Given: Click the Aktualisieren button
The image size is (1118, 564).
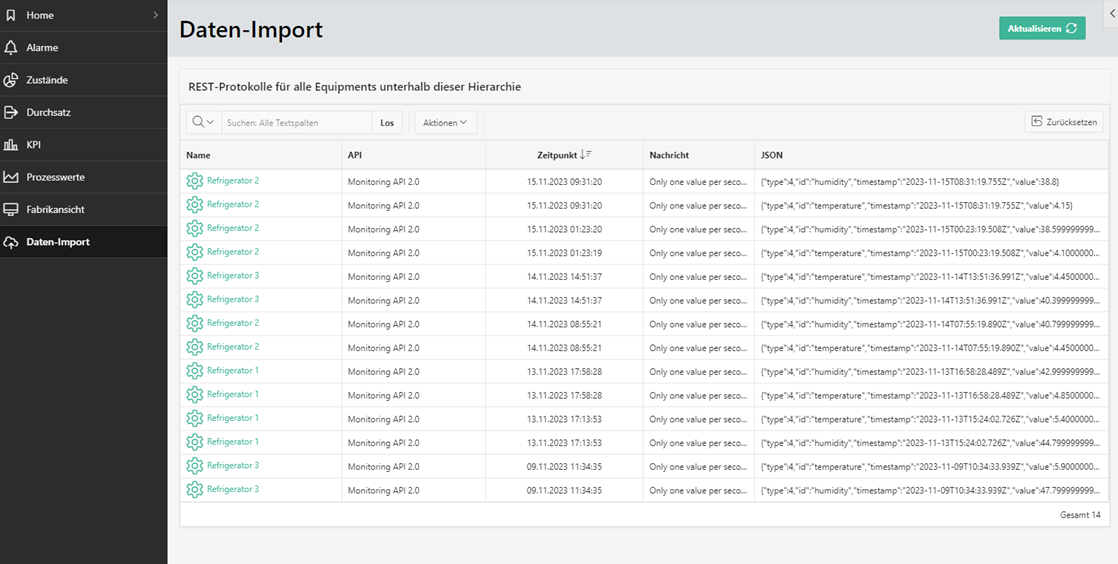Looking at the screenshot, I should coord(1042,29).
